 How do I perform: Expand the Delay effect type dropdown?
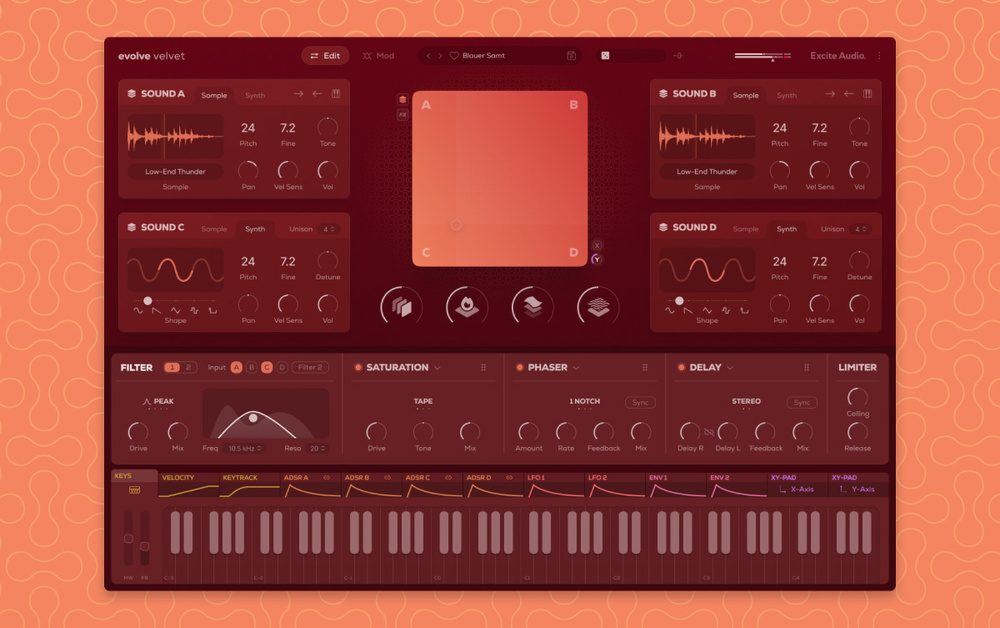[x=730, y=367]
